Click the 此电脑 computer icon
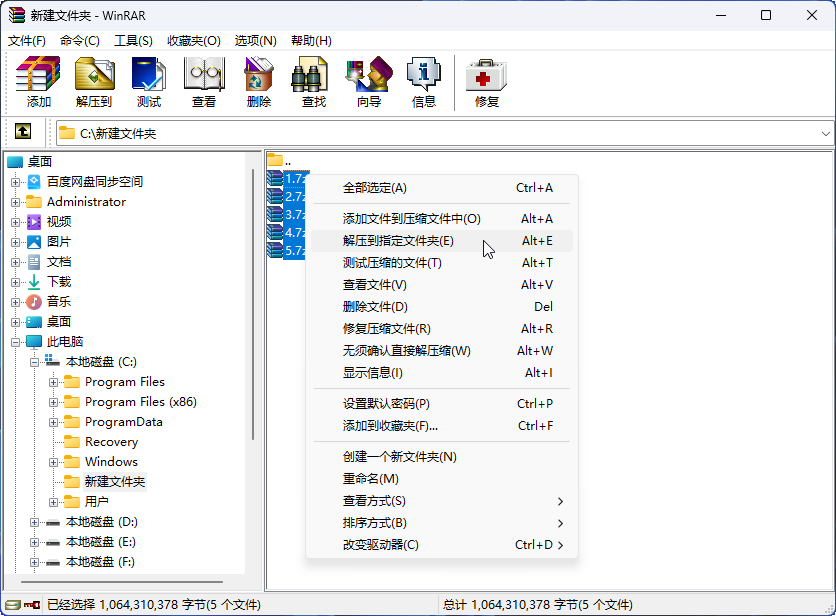The width and height of the screenshot is (836, 616). tap(34, 341)
